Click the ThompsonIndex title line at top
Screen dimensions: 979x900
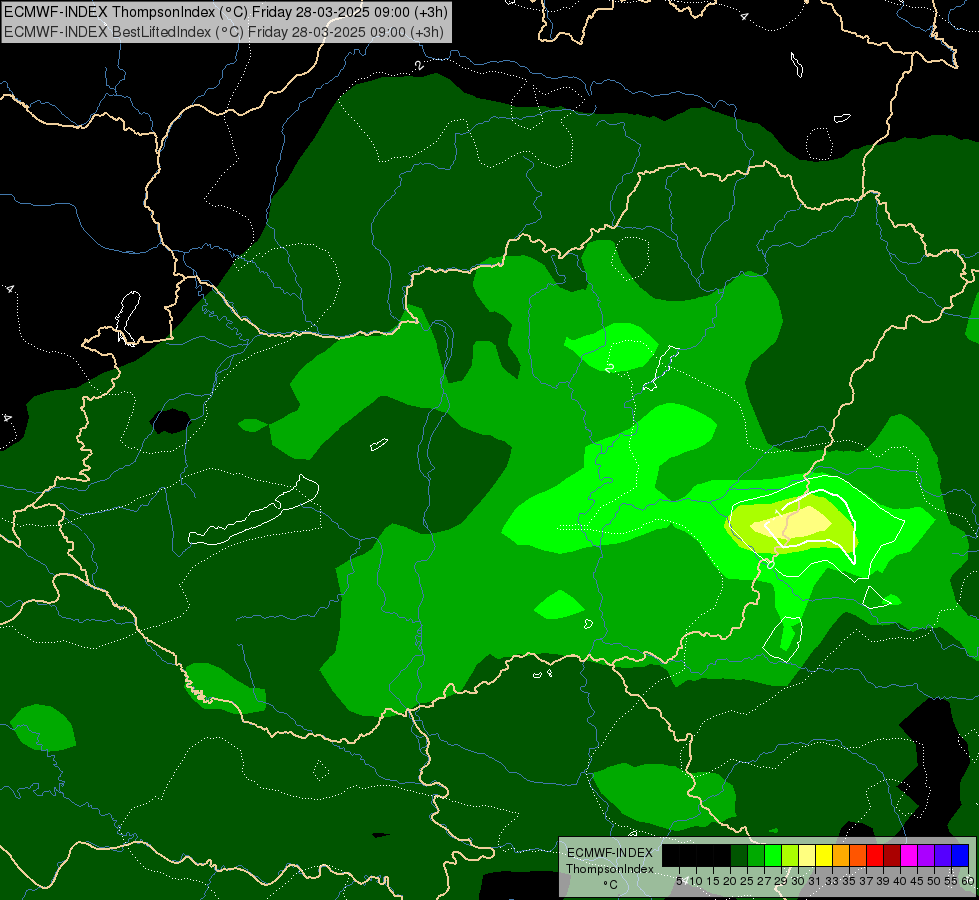coord(225,12)
